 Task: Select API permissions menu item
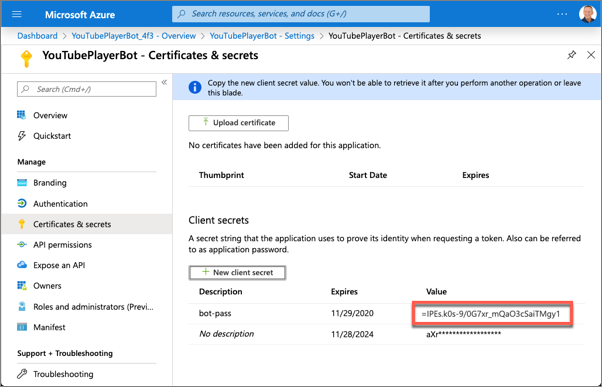[x=62, y=245]
